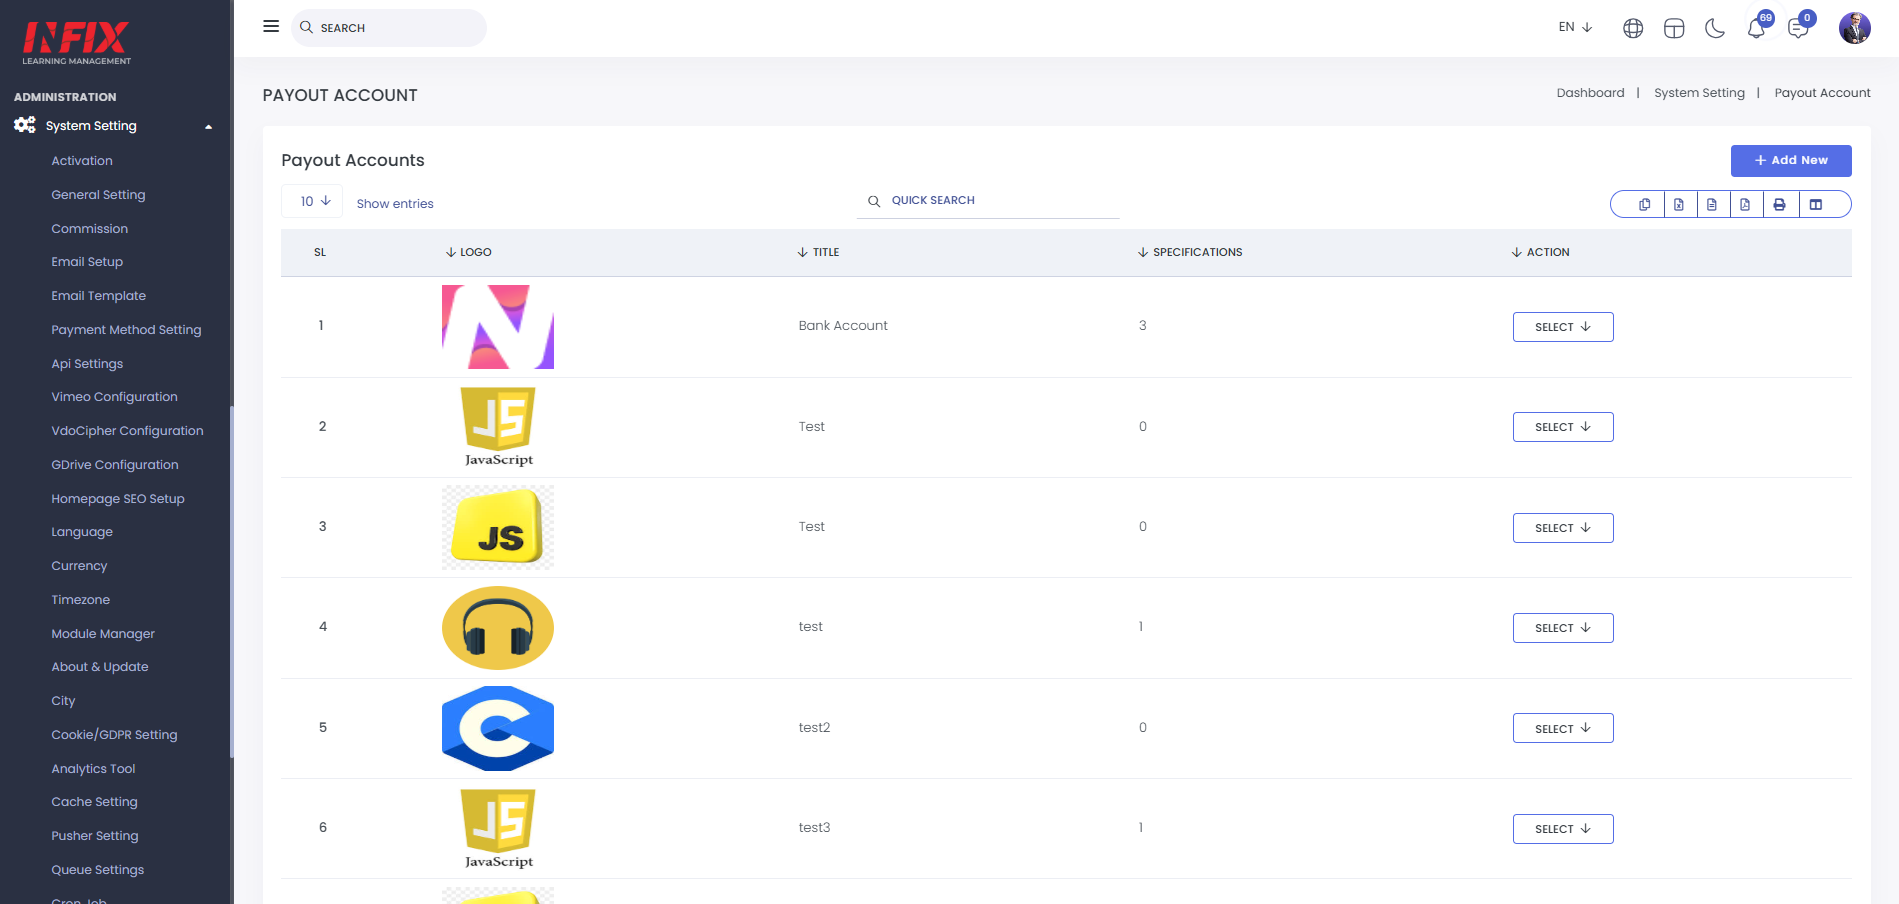The image size is (1899, 904).
Task: Click the C language logo for test2
Action: click(498, 728)
